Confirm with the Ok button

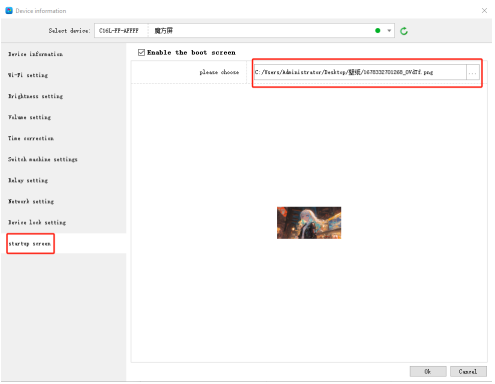pos(428,371)
